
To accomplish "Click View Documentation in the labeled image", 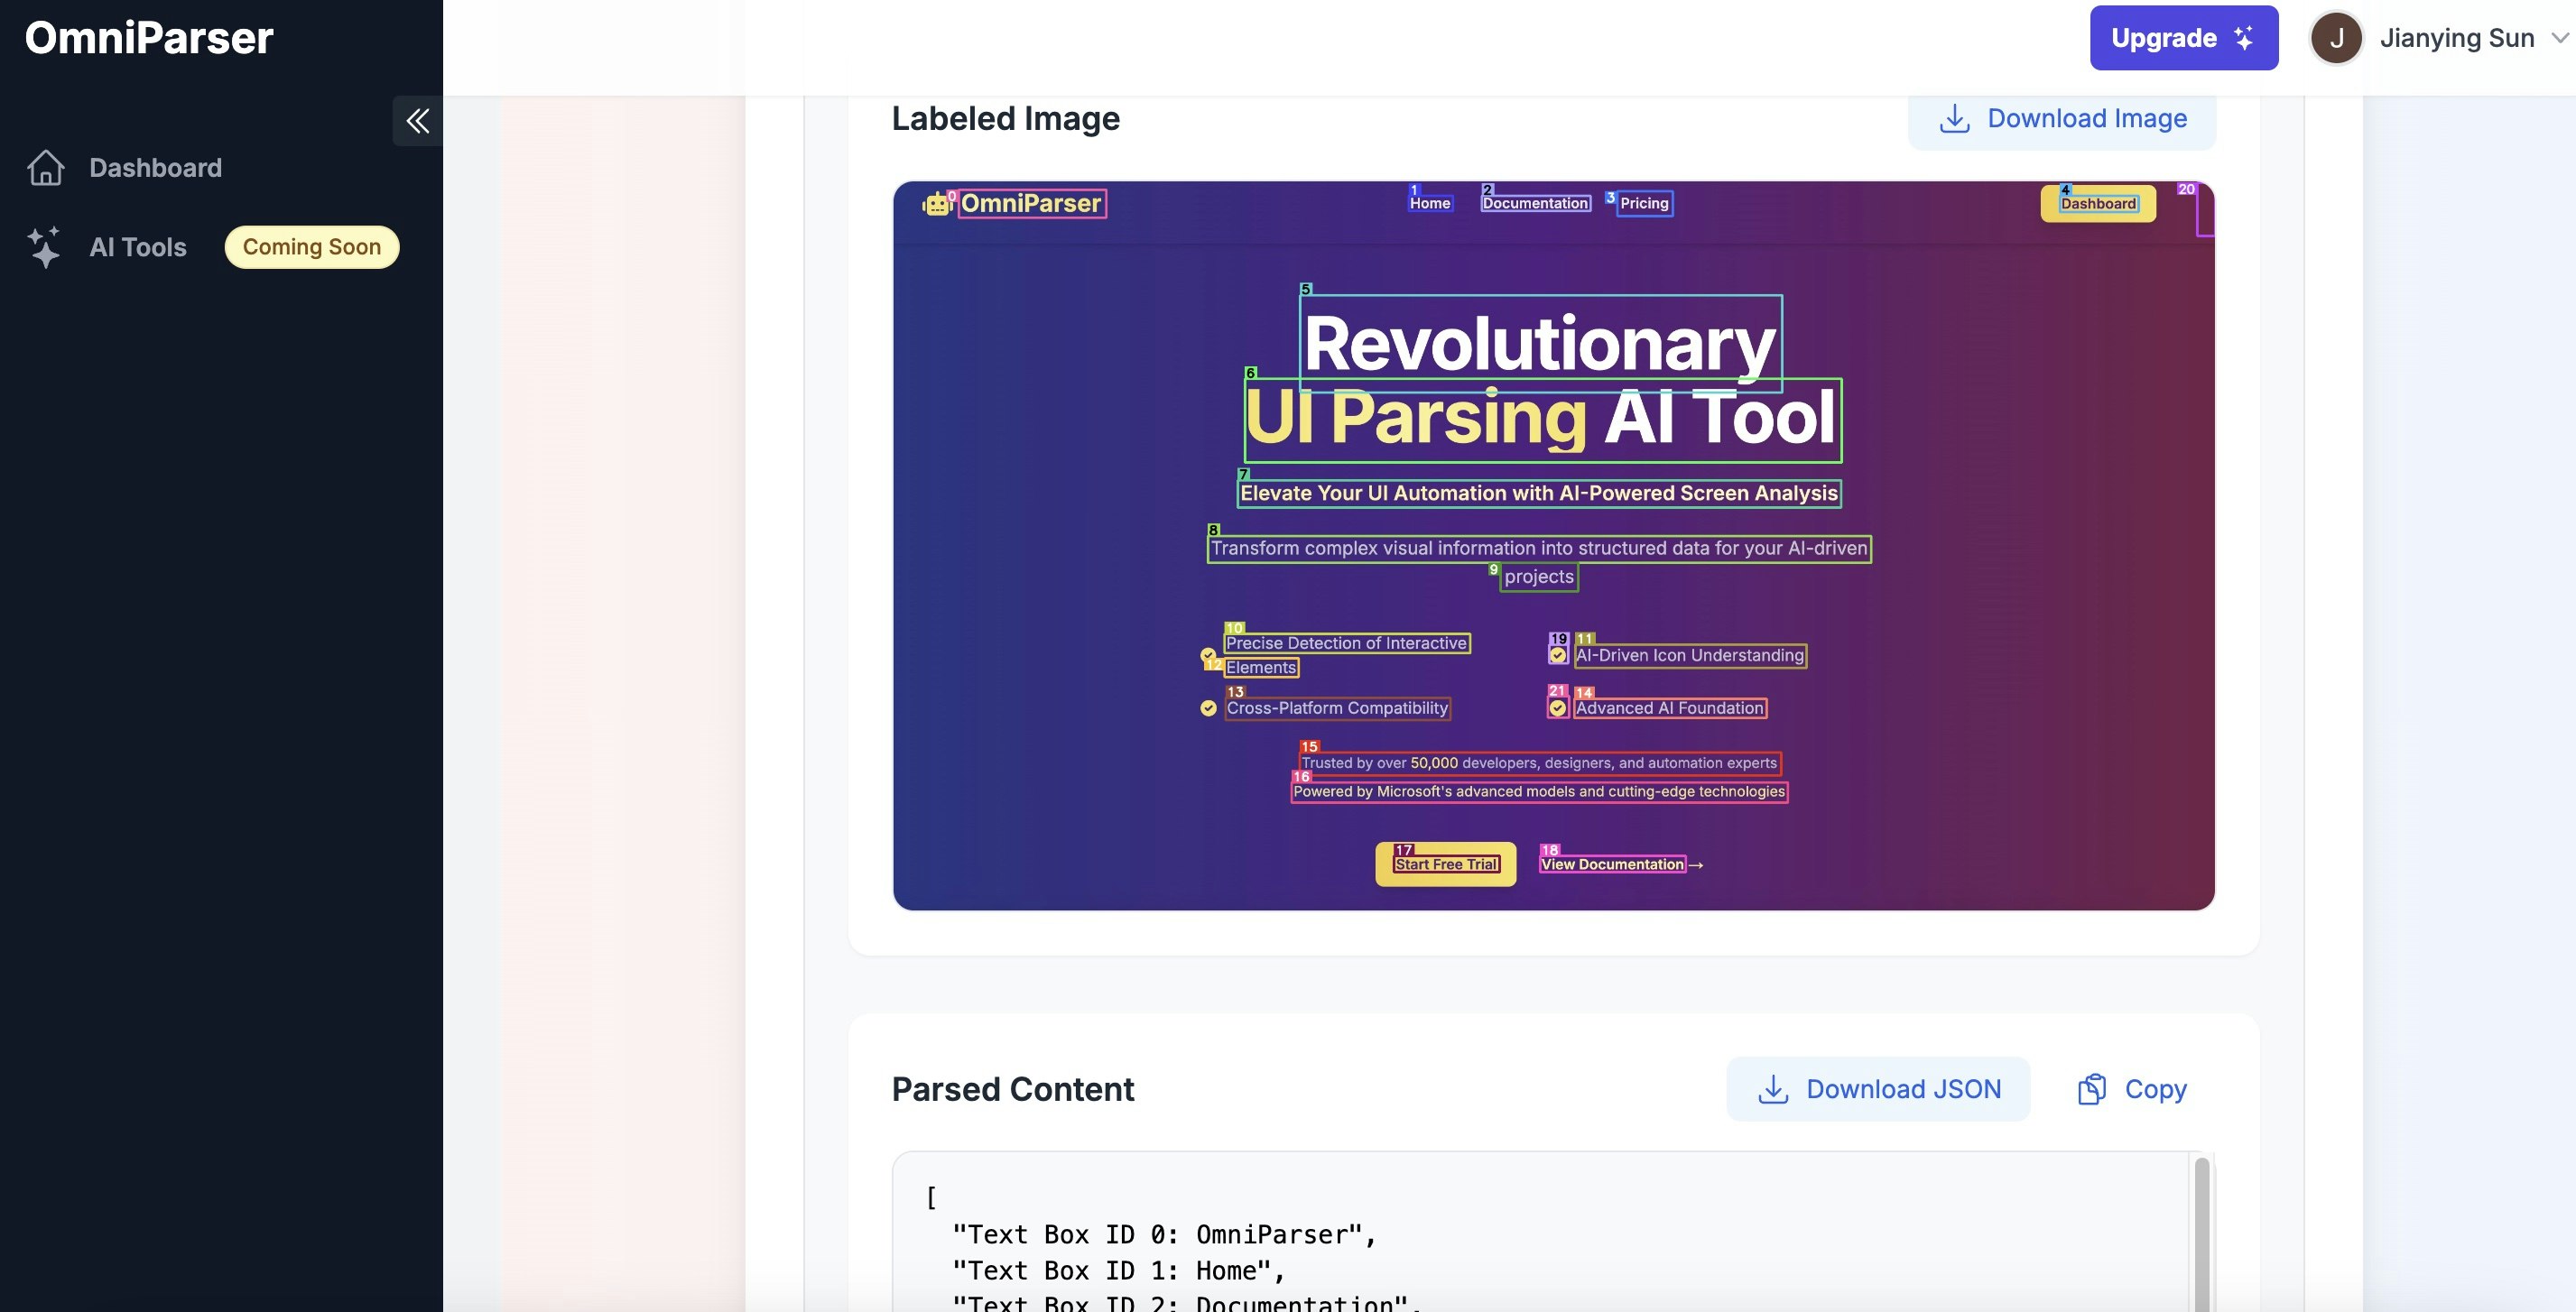I will tap(1612, 864).
